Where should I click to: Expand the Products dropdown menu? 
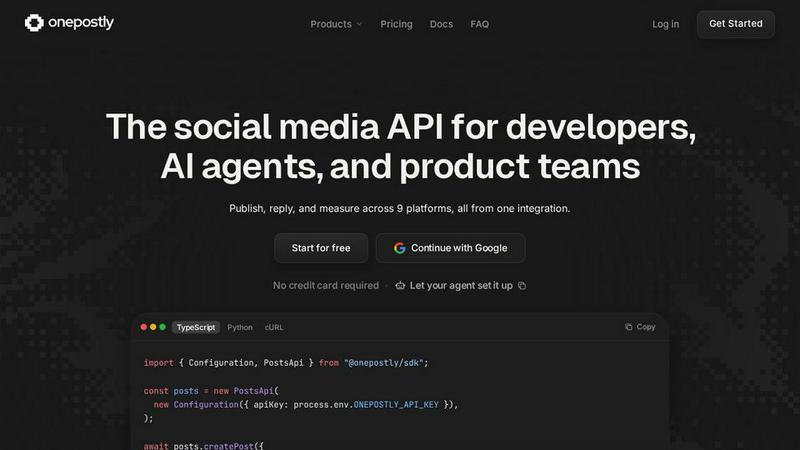[x=336, y=24]
